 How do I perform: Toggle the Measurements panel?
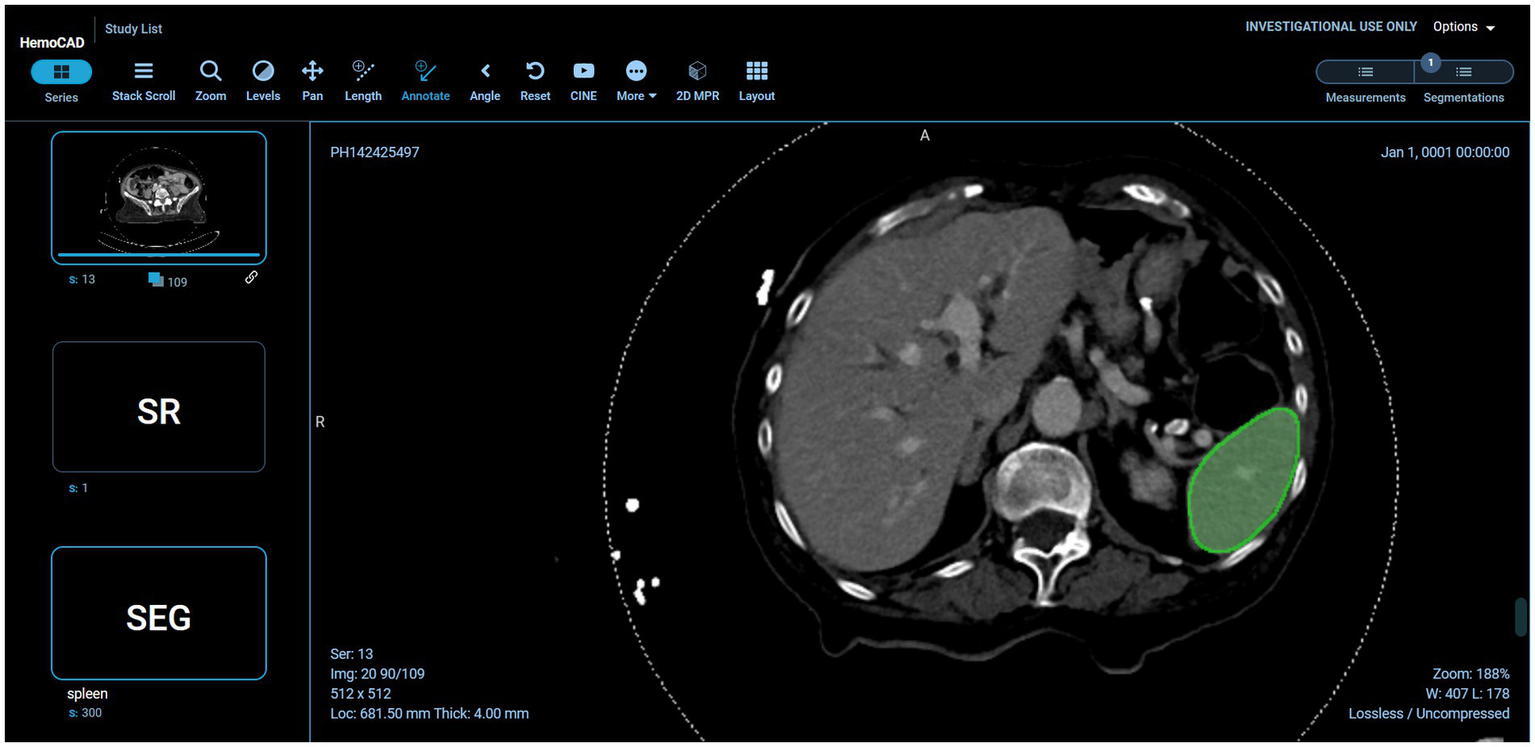1365,72
